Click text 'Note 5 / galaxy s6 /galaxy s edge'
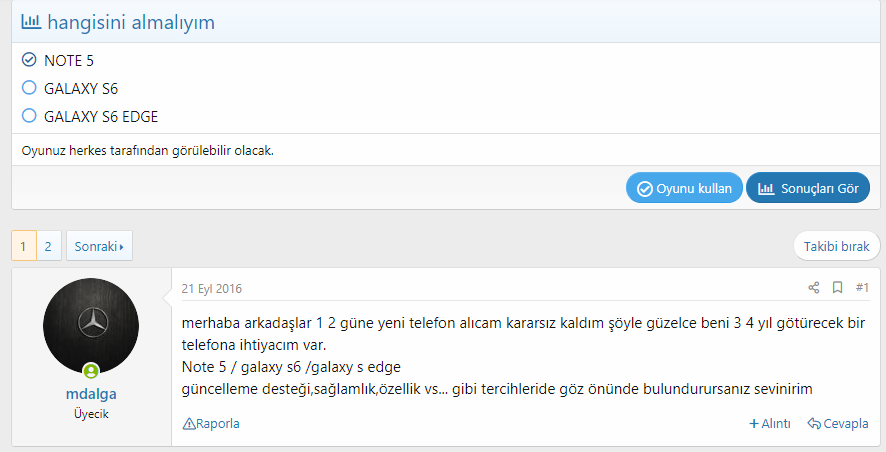This screenshot has height=452, width=886. click(291, 367)
